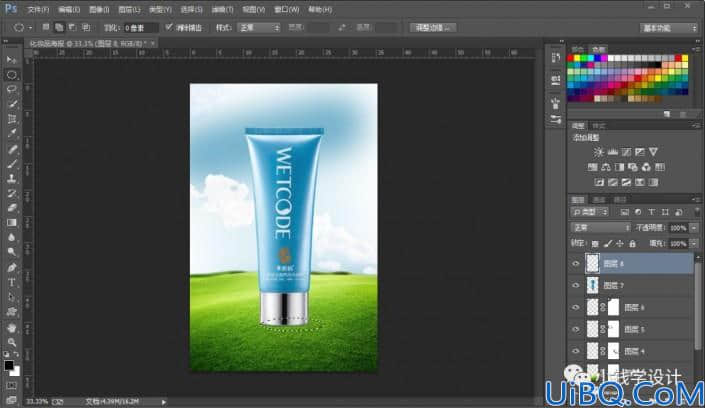The image size is (705, 408).
Task: Open the collapsed Brush panel icon
Action: click(556, 103)
